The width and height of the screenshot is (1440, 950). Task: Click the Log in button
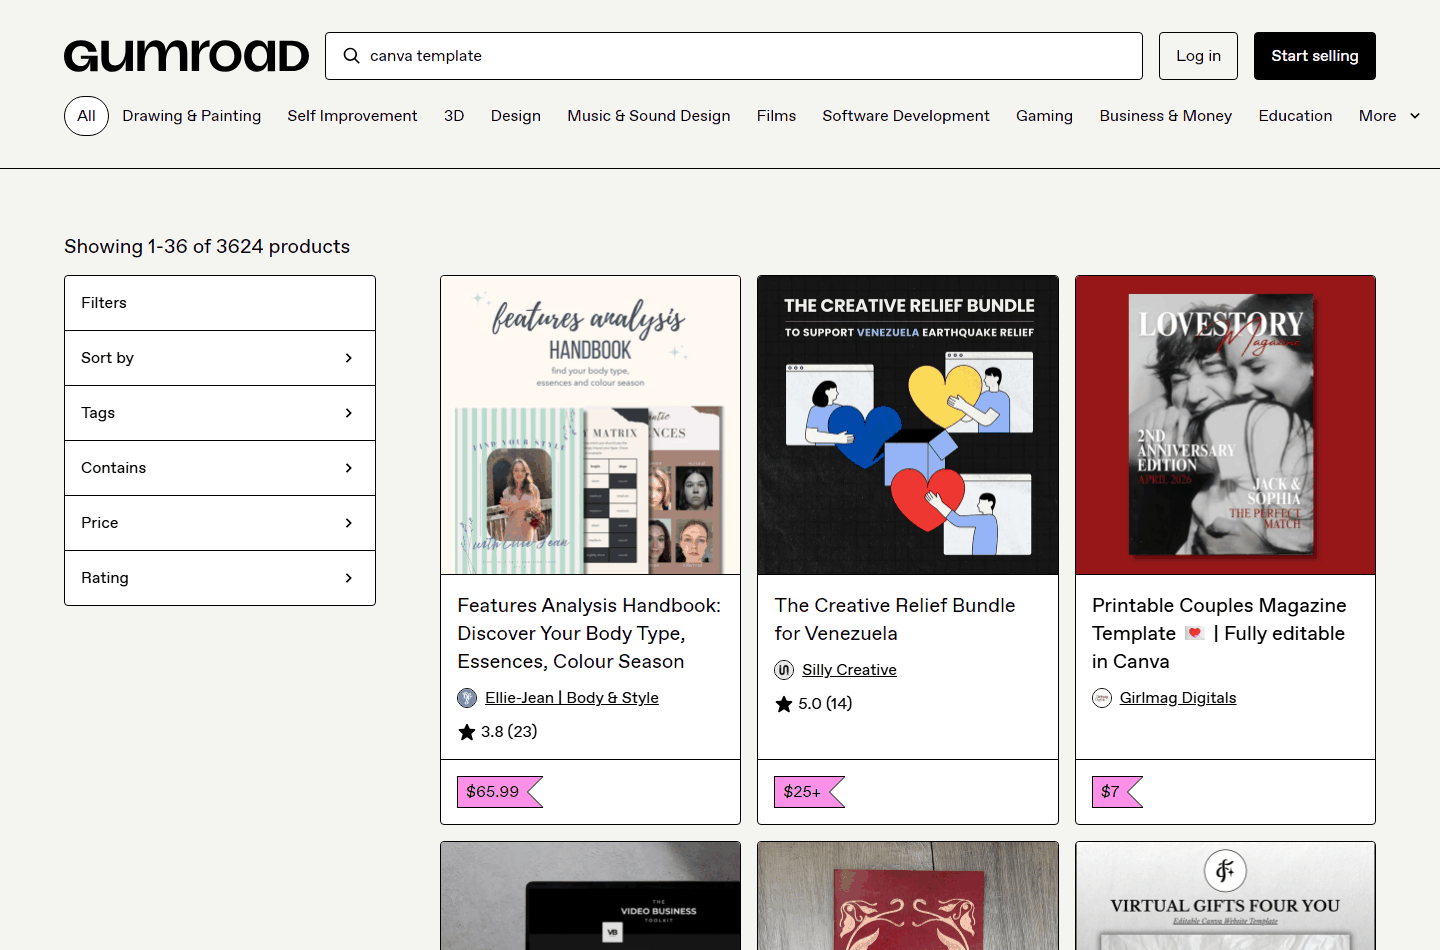[x=1199, y=56]
